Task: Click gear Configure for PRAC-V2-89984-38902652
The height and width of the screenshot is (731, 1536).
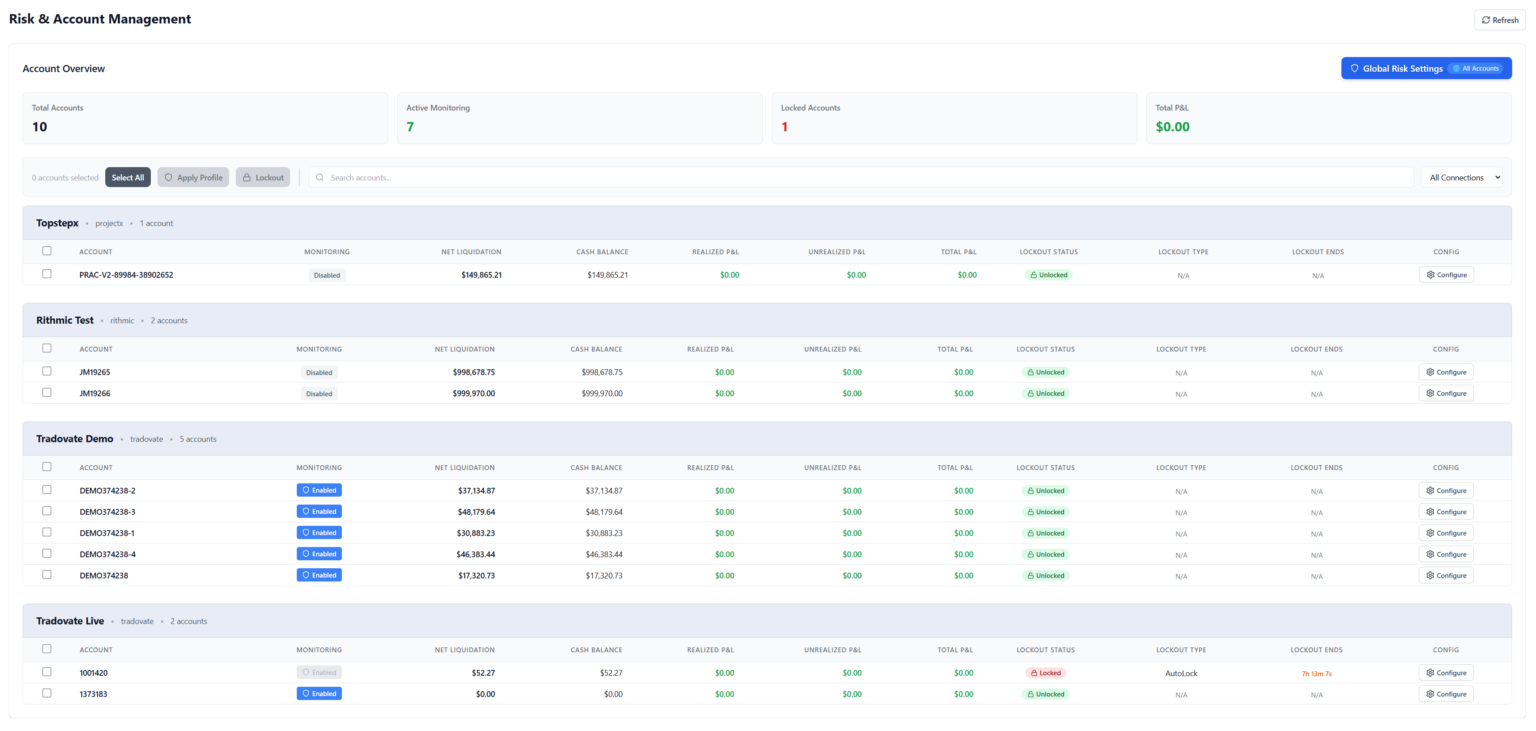Action: 1445,274
